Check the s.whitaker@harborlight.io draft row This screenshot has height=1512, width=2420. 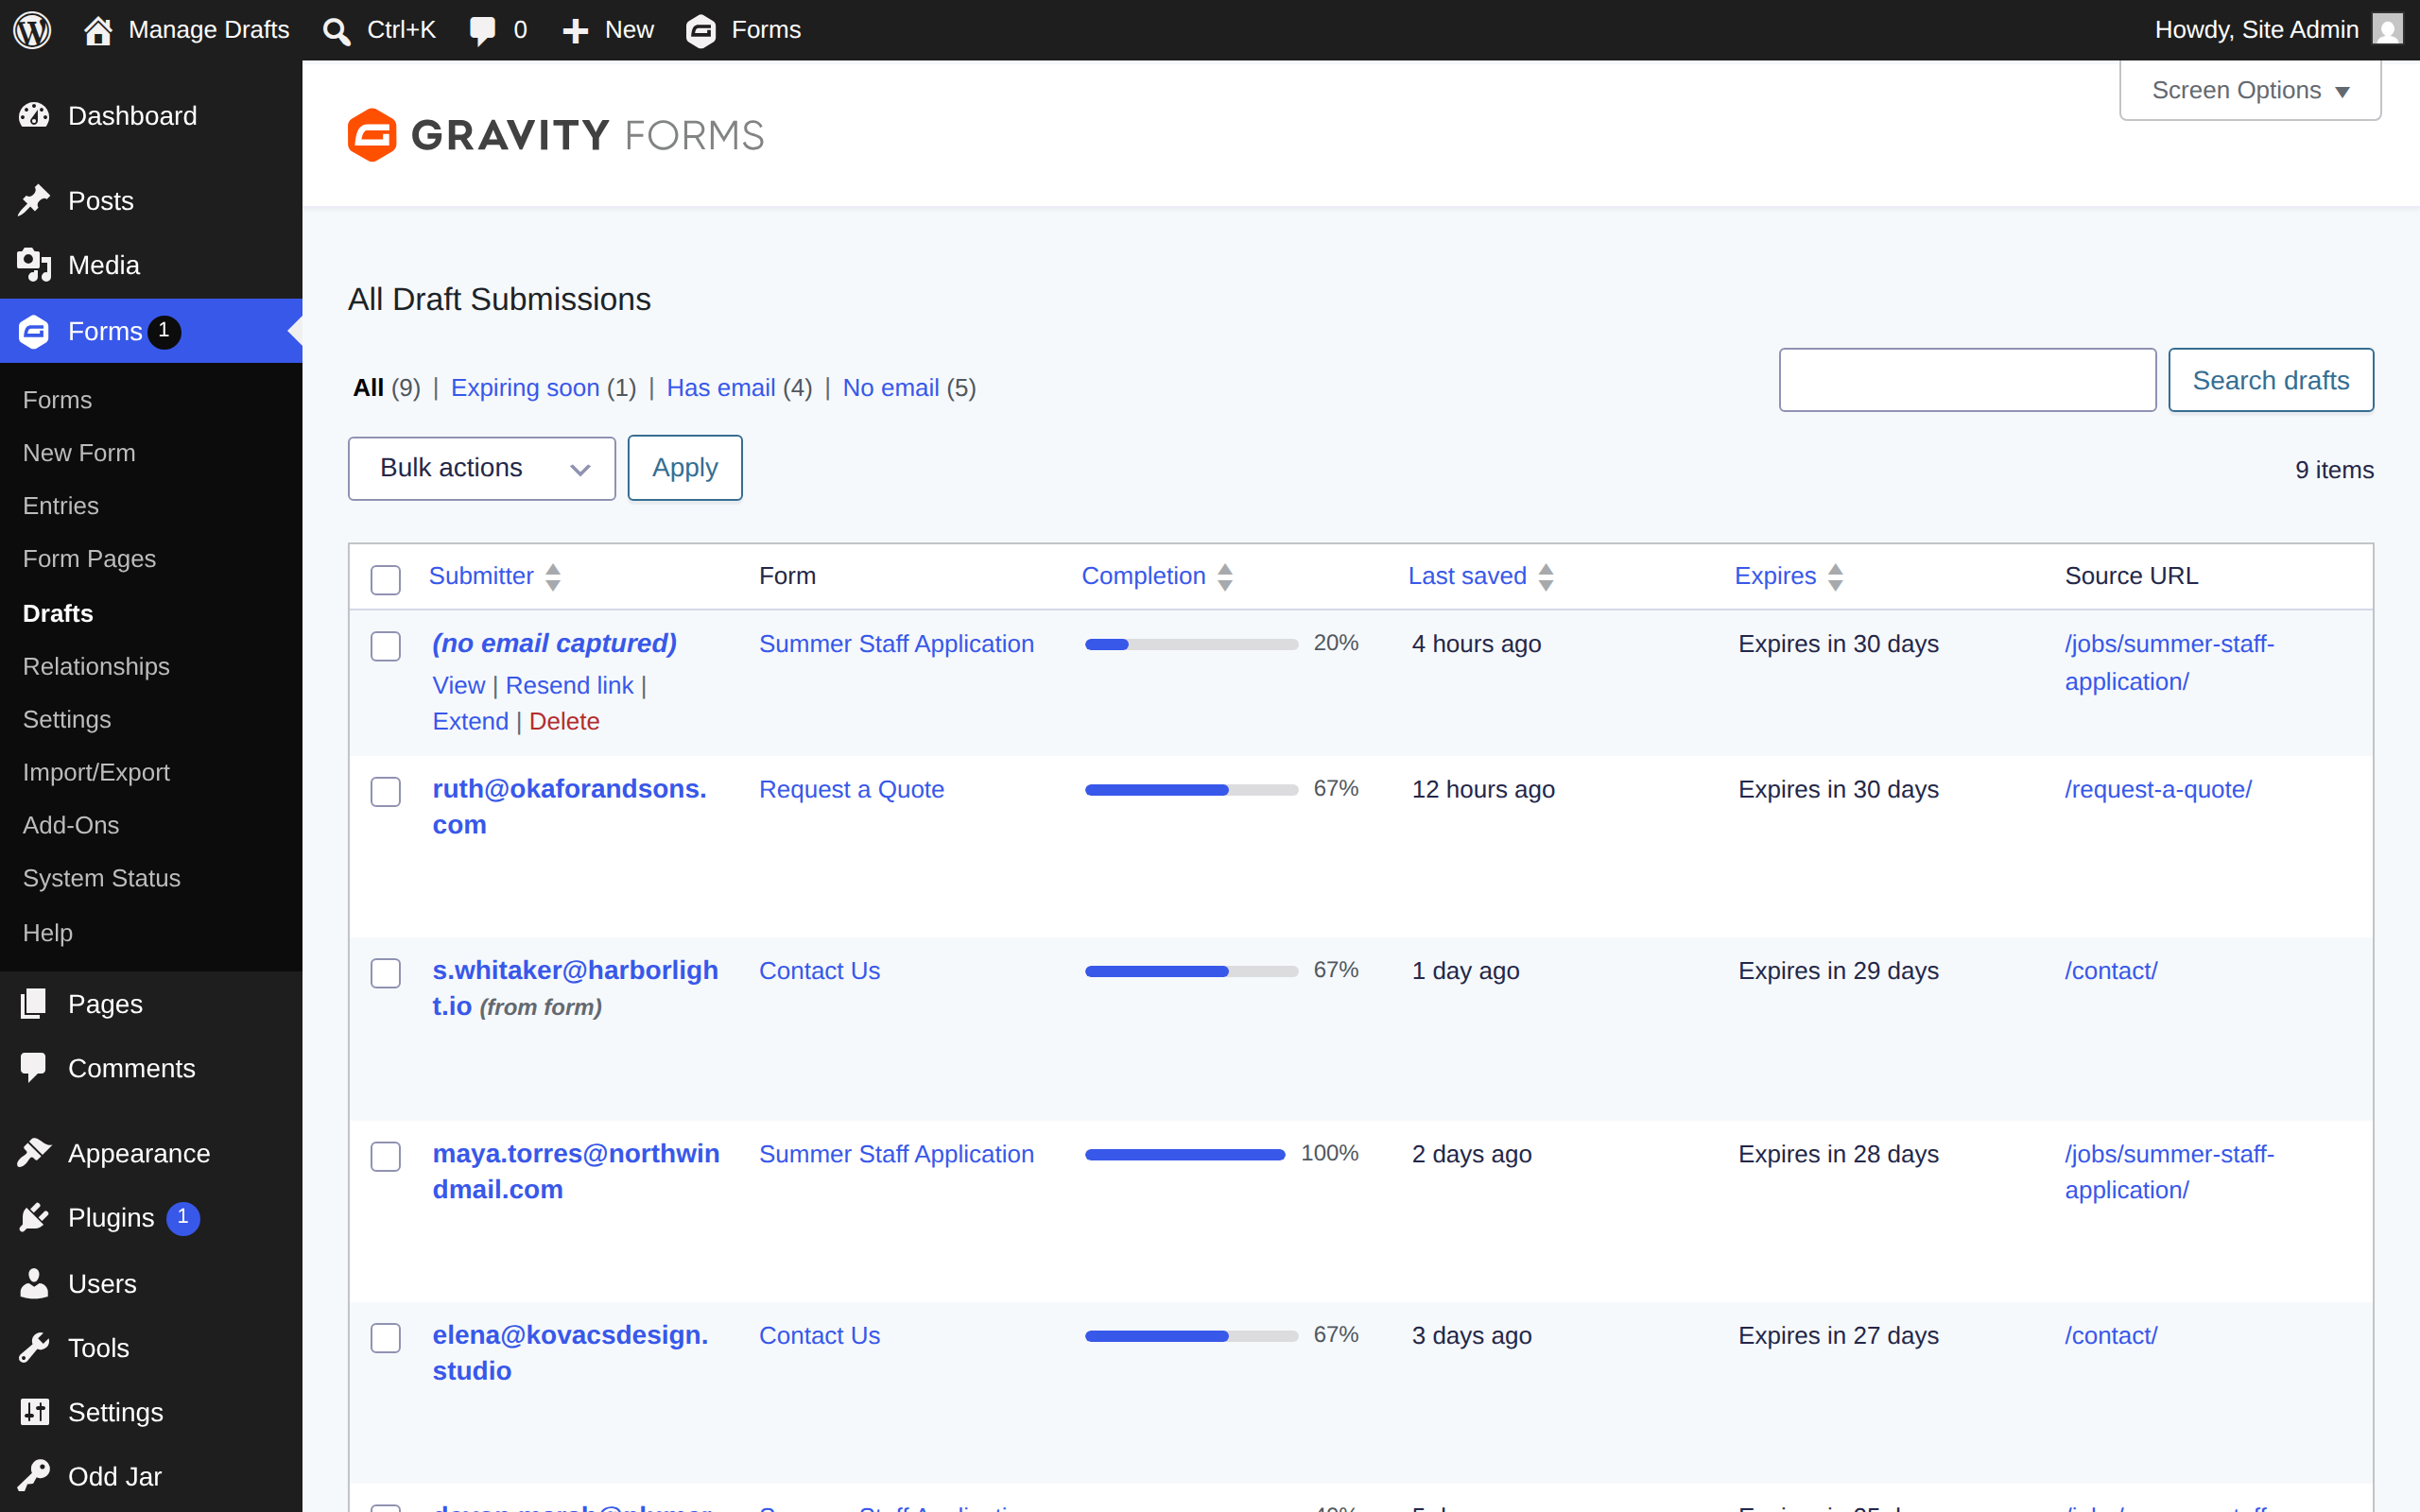tap(385, 973)
